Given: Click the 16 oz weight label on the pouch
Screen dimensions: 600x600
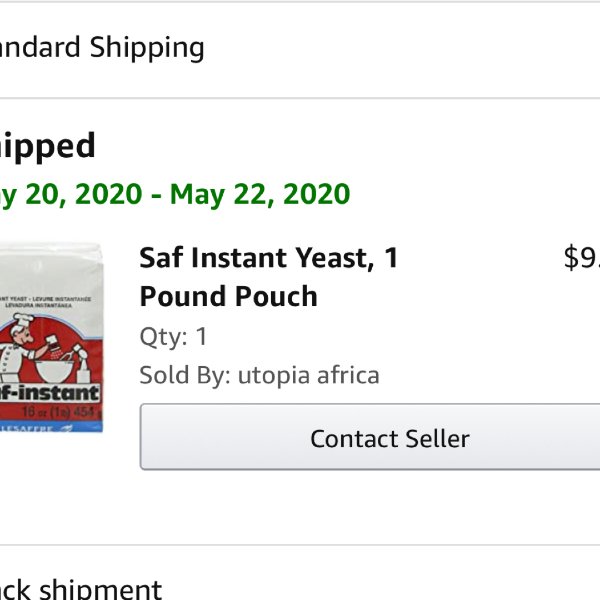Looking at the screenshot, I should tap(57, 412).
